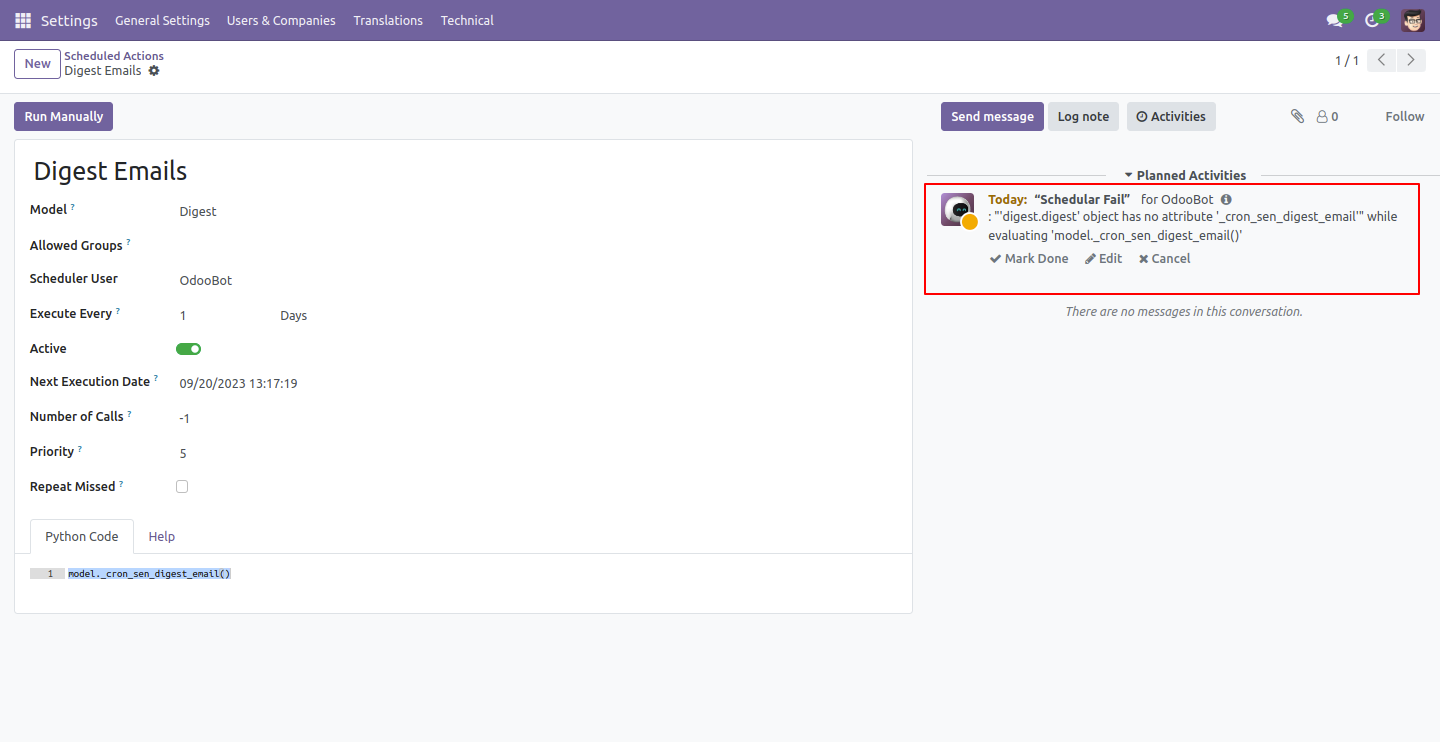
Task: Click the Log note button
Action: click(1083, 116)
